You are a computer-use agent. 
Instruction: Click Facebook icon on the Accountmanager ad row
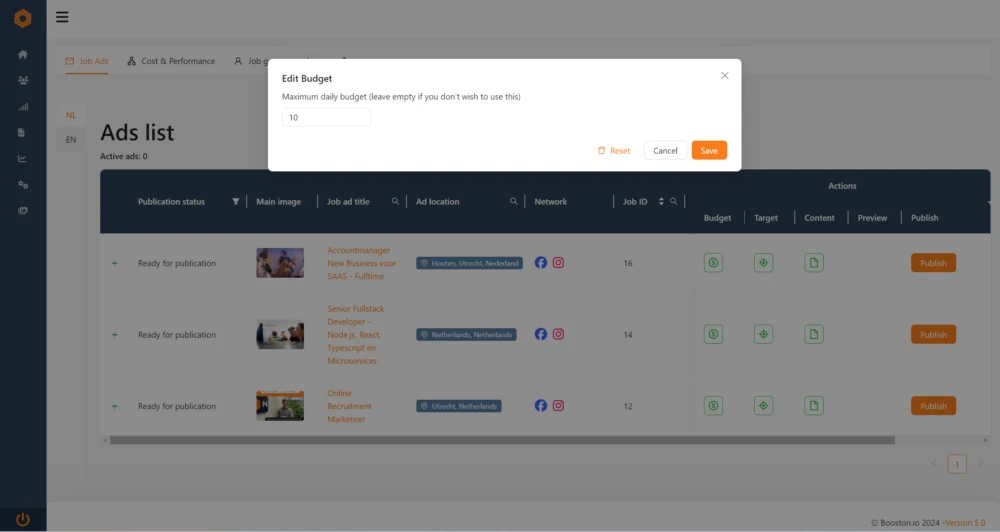click(541, 263)
